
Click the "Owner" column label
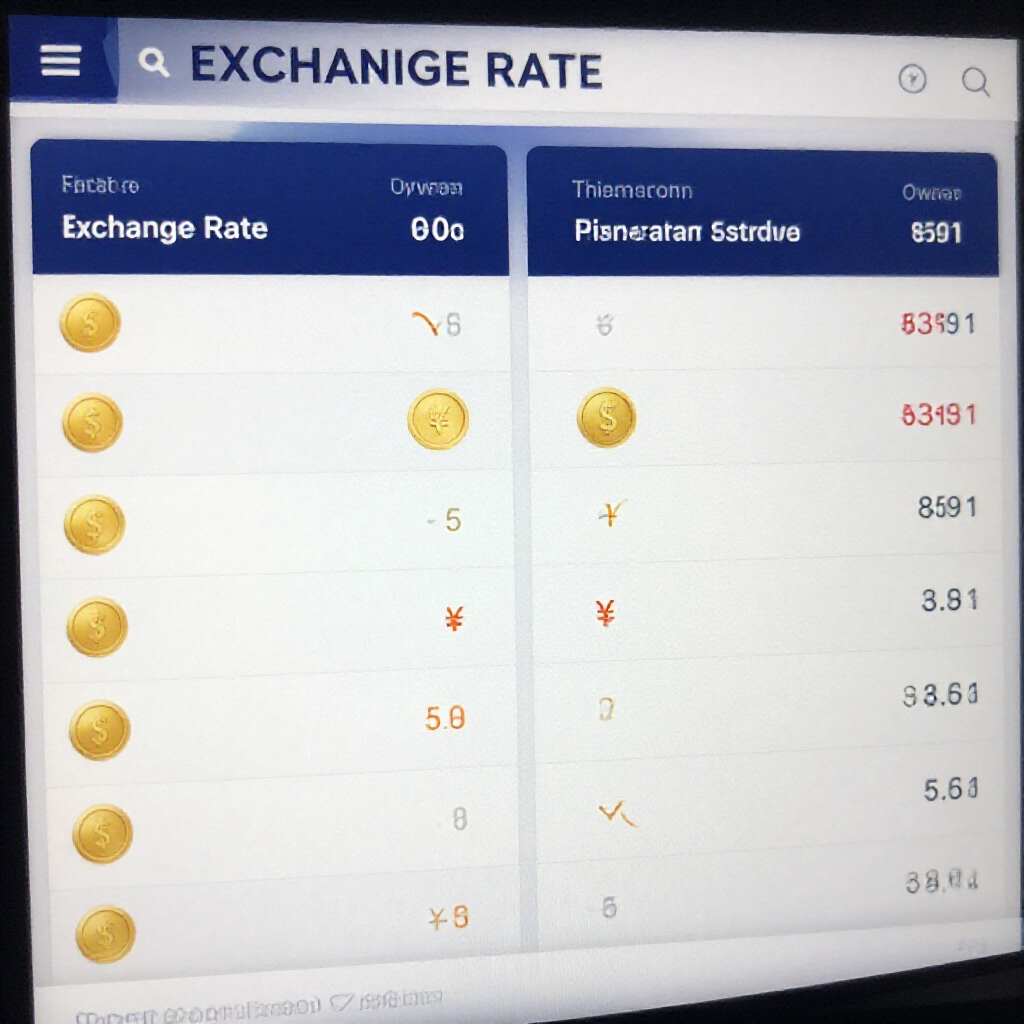coord(931,193)
